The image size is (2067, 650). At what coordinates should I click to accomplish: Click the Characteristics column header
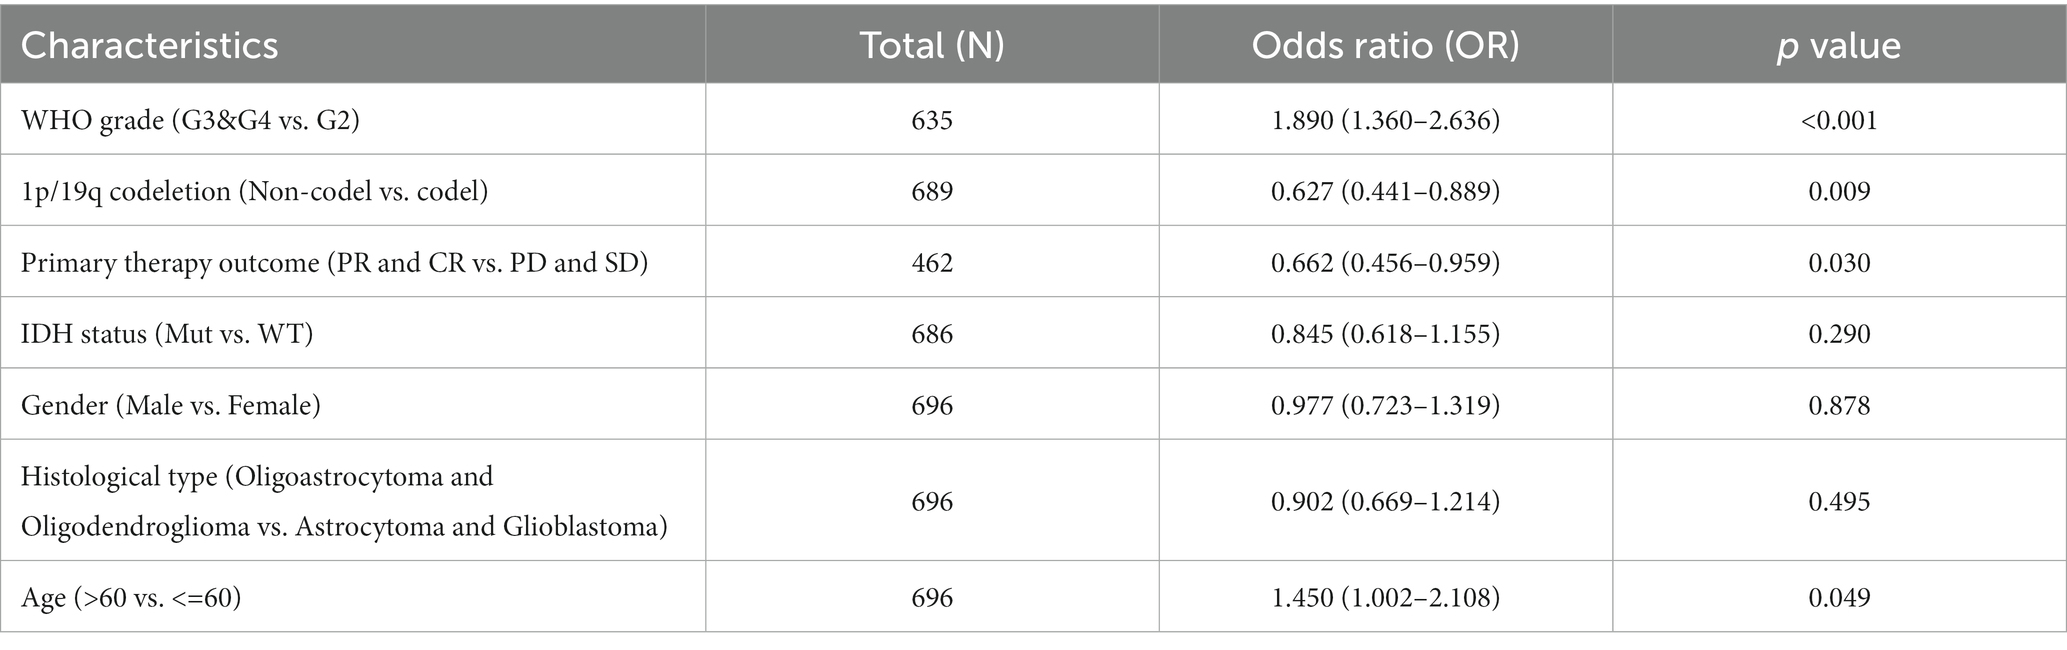click(x=149, y=46)
